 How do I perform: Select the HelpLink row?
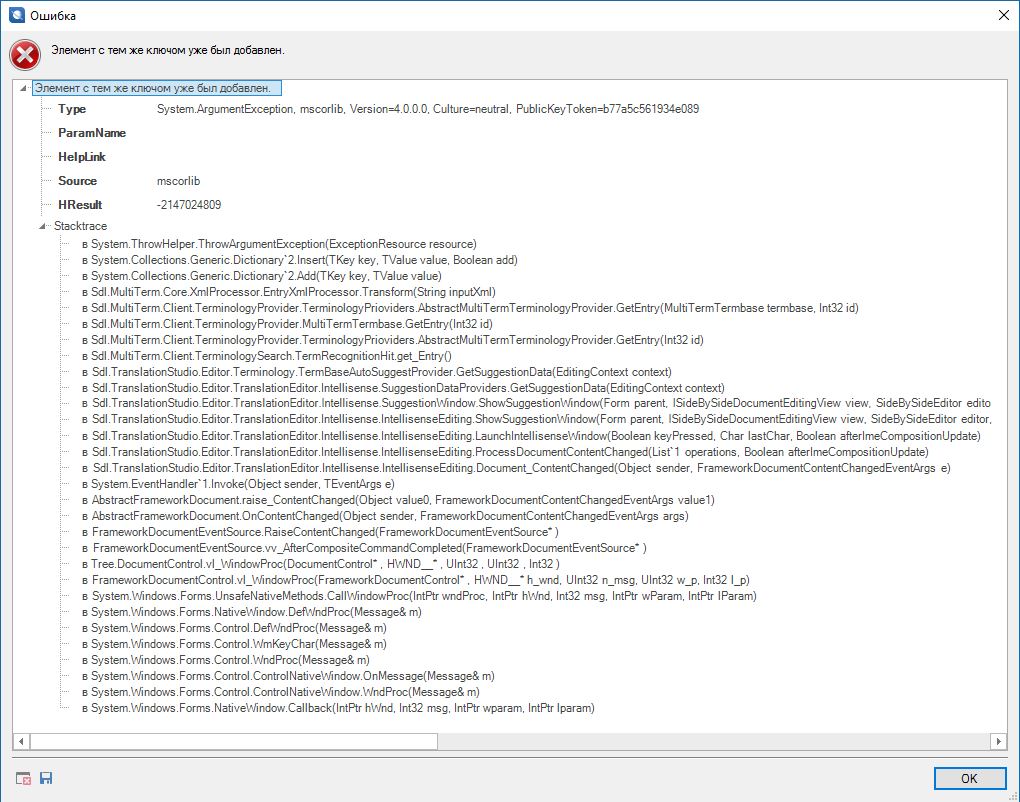pyautogui.click(x=82, y=157)
